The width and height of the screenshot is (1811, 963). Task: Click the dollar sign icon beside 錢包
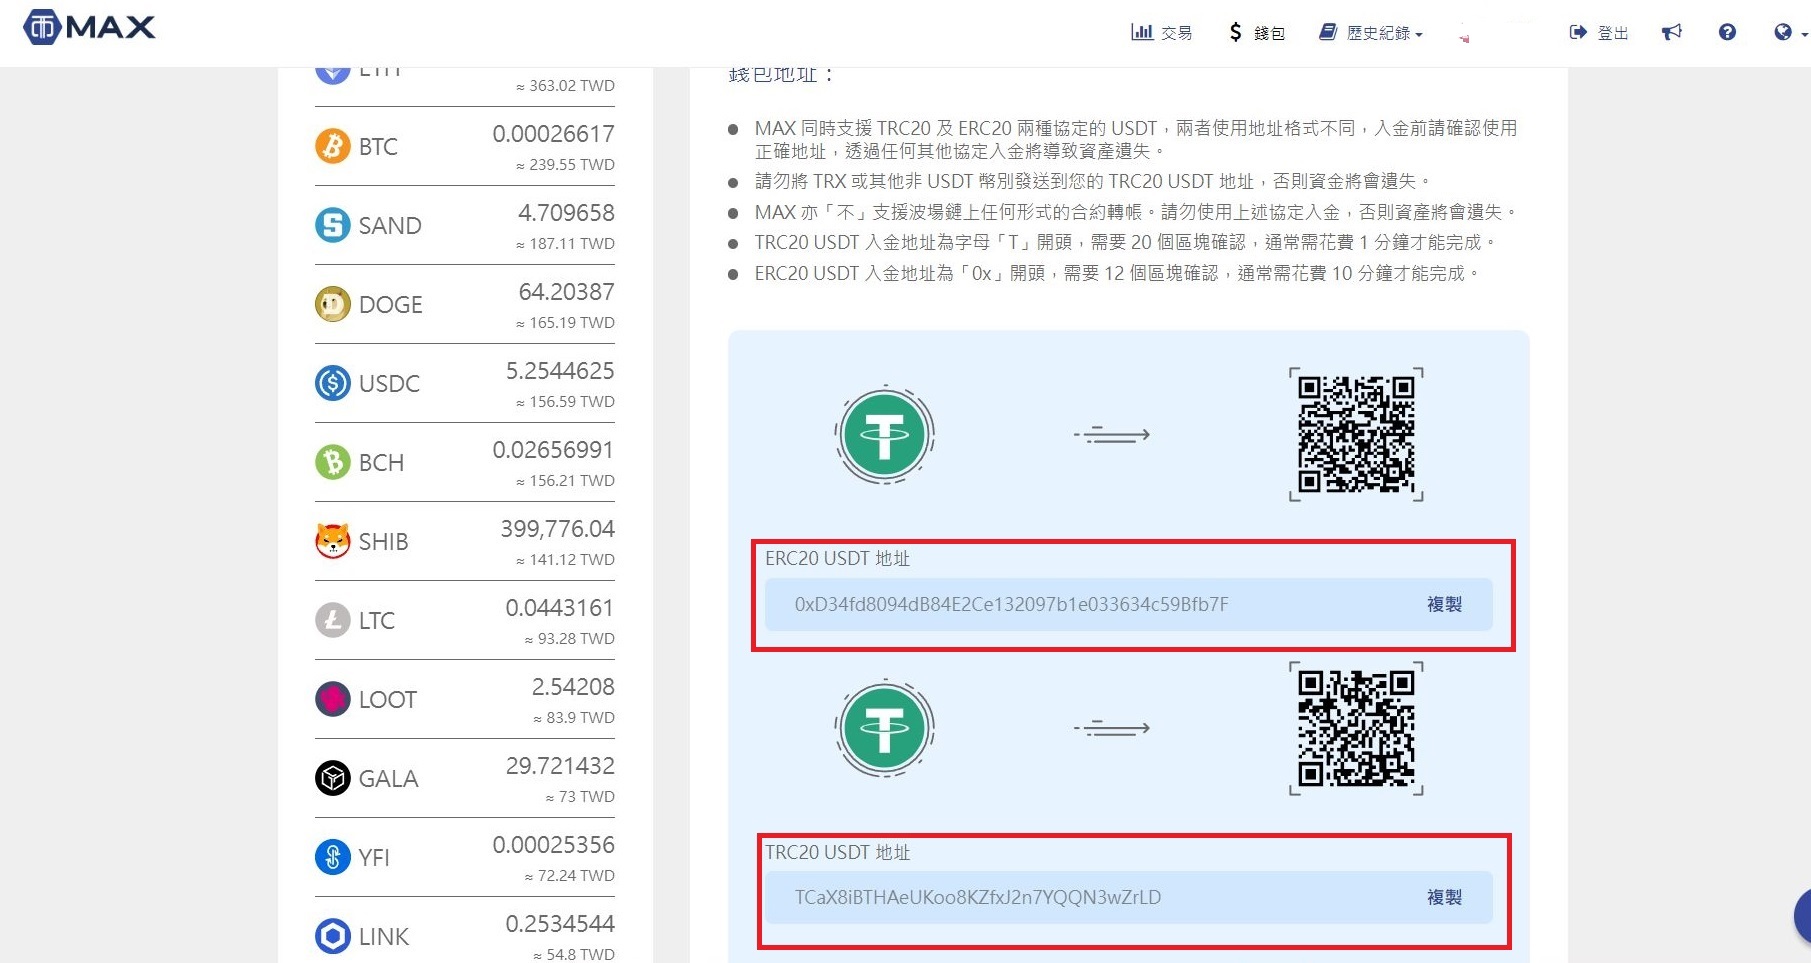click(1236, 32)
